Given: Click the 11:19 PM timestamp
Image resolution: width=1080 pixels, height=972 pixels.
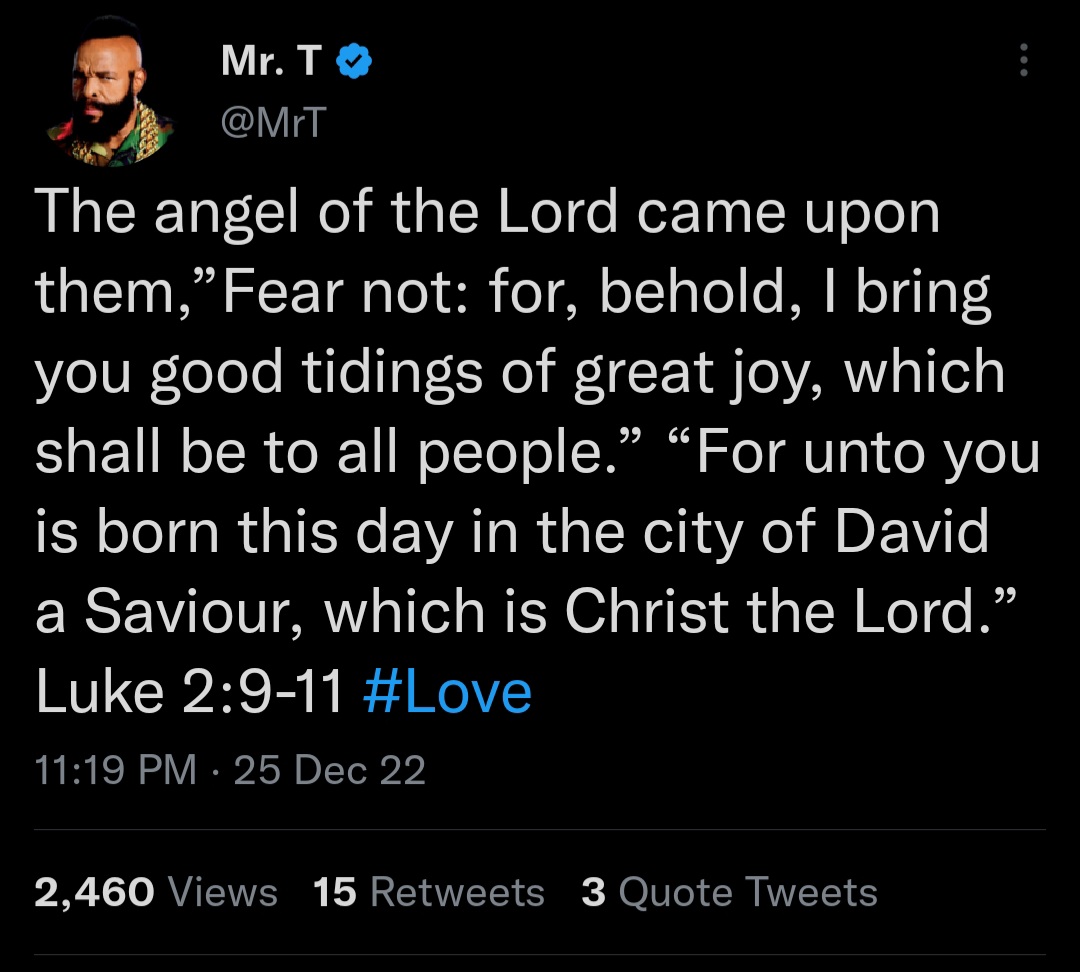Looking at the screenshot, I should pos(116,769).
